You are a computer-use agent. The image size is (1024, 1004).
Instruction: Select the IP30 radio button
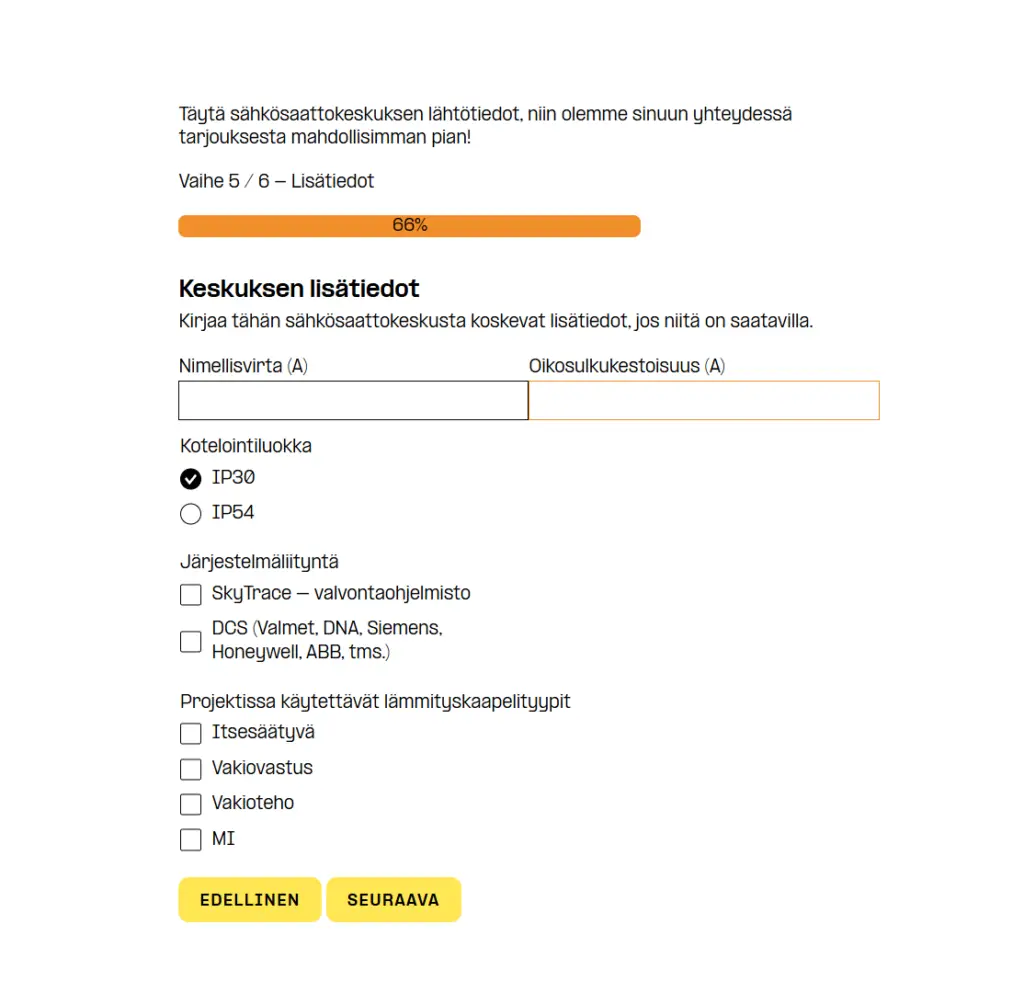(191, 479)
